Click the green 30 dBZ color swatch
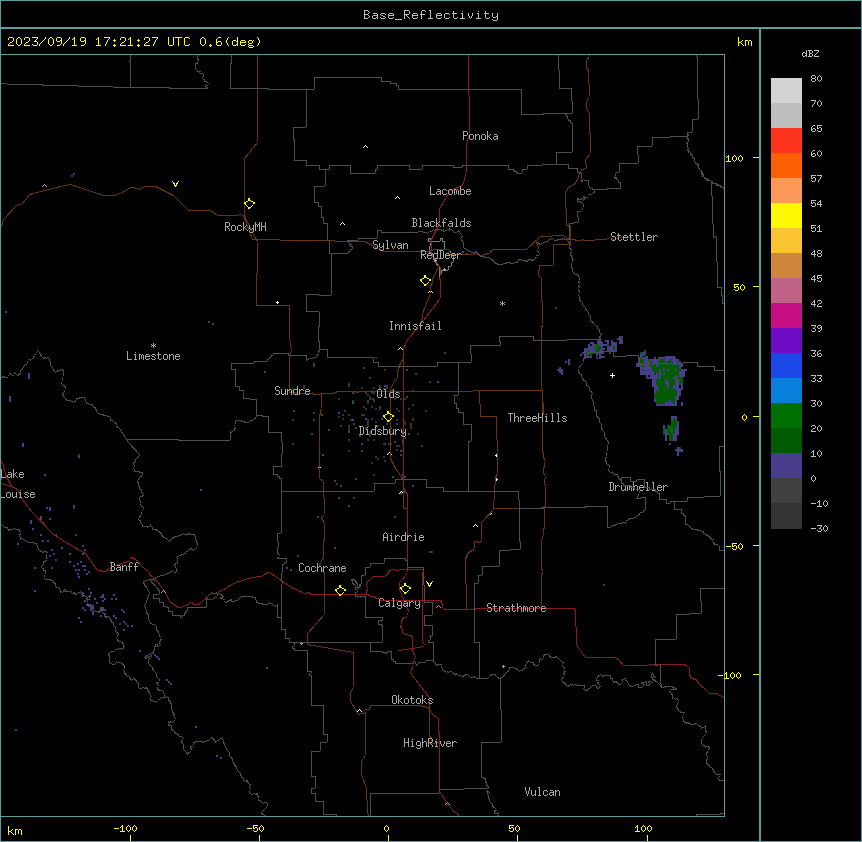 [786, 416]
